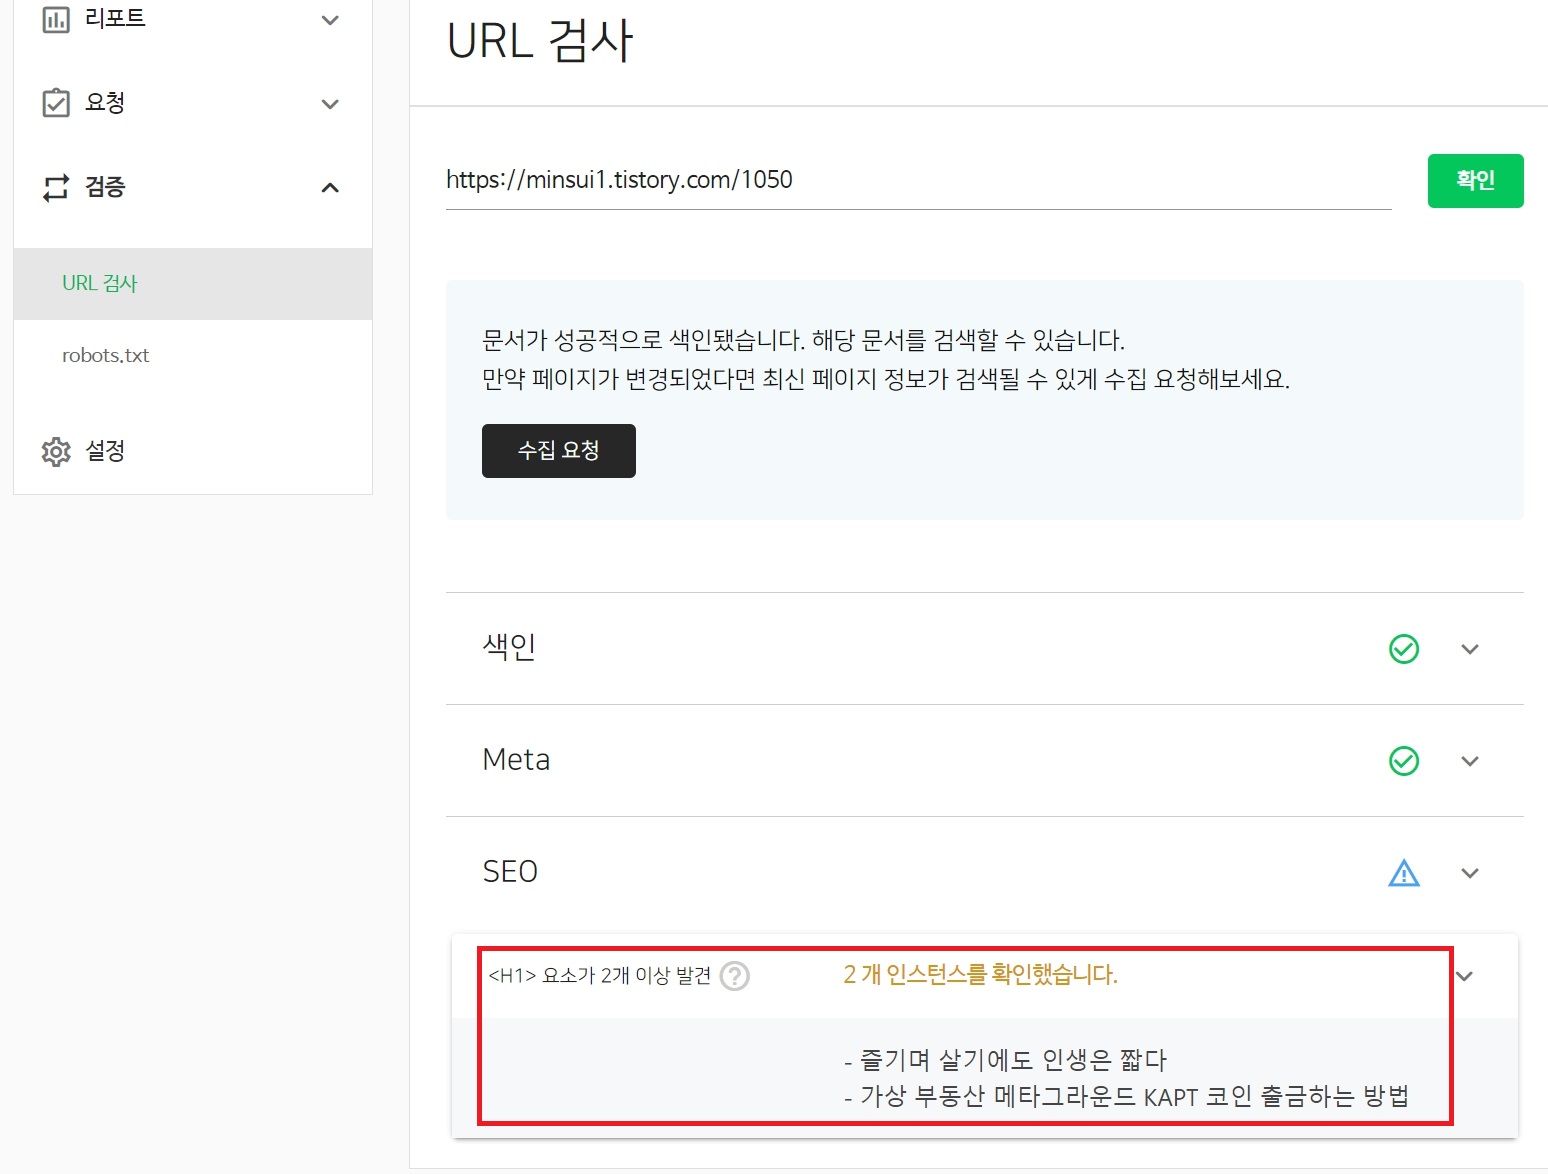This screenshot has width=1548, height=1174.
Task: Click the green check icon beside Meta
Action: click(x=1404, y=761)
